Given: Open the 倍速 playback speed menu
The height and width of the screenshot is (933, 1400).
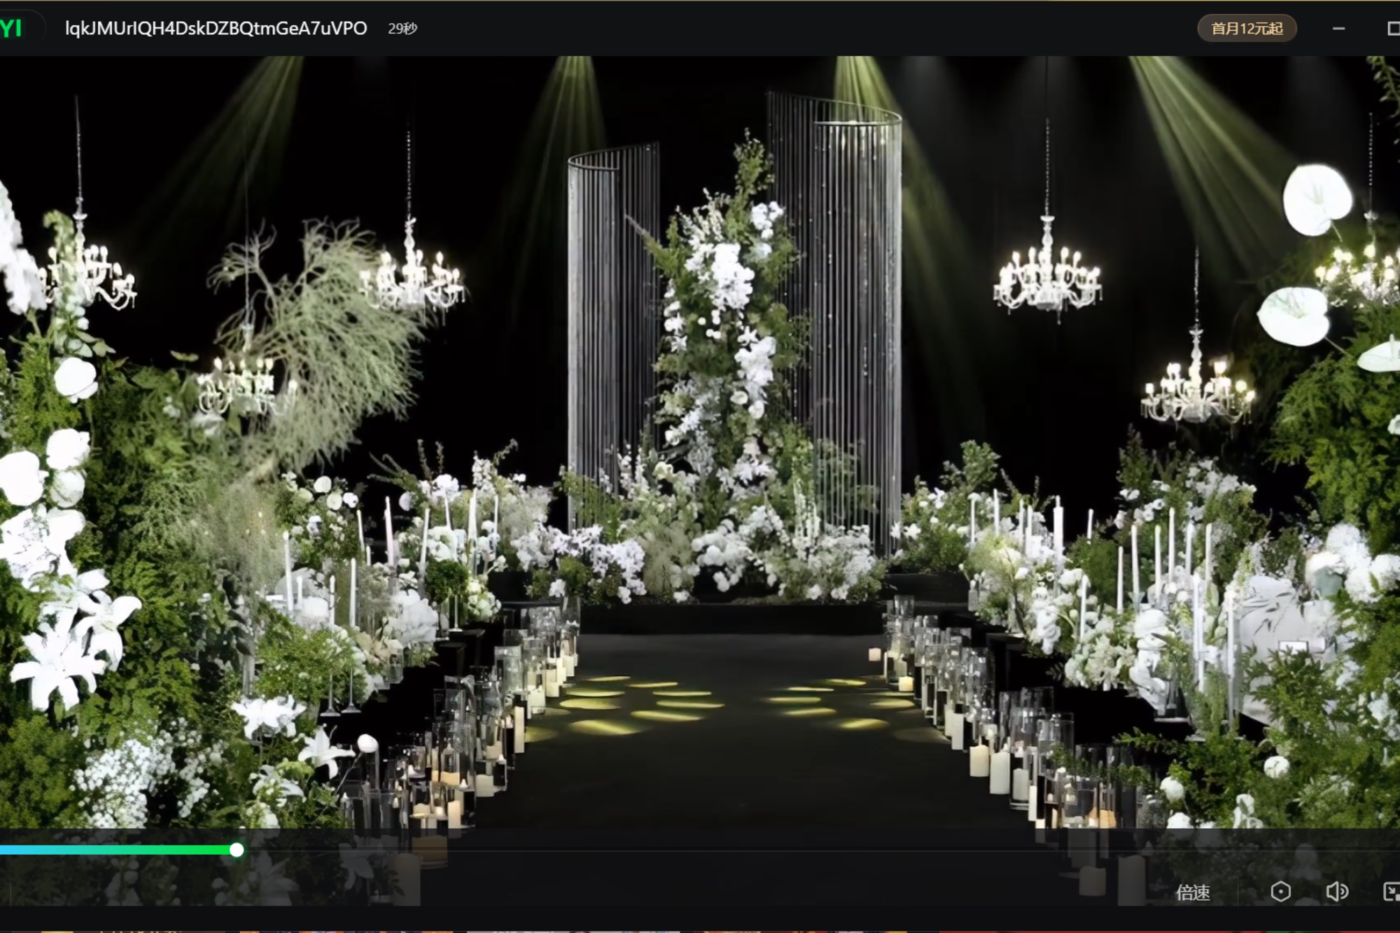Looking at the screenshot, I should tap(1192, 892).
